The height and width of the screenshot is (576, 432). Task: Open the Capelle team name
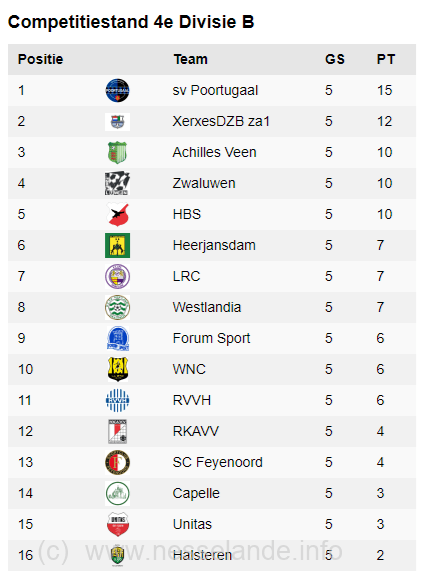tap(196, 493)
